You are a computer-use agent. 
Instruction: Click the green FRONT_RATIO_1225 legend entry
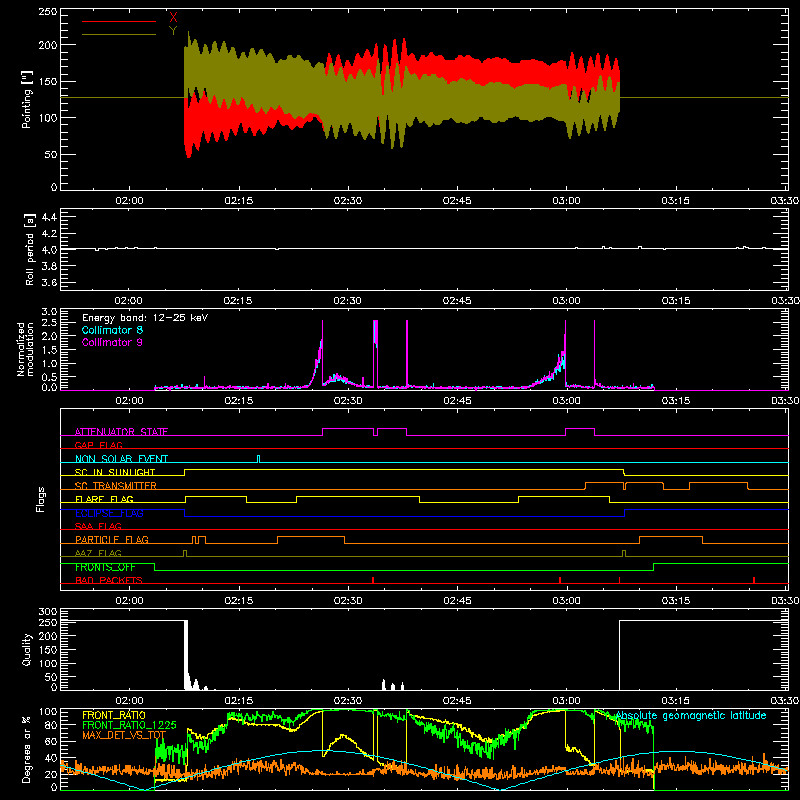pos(129,725)
